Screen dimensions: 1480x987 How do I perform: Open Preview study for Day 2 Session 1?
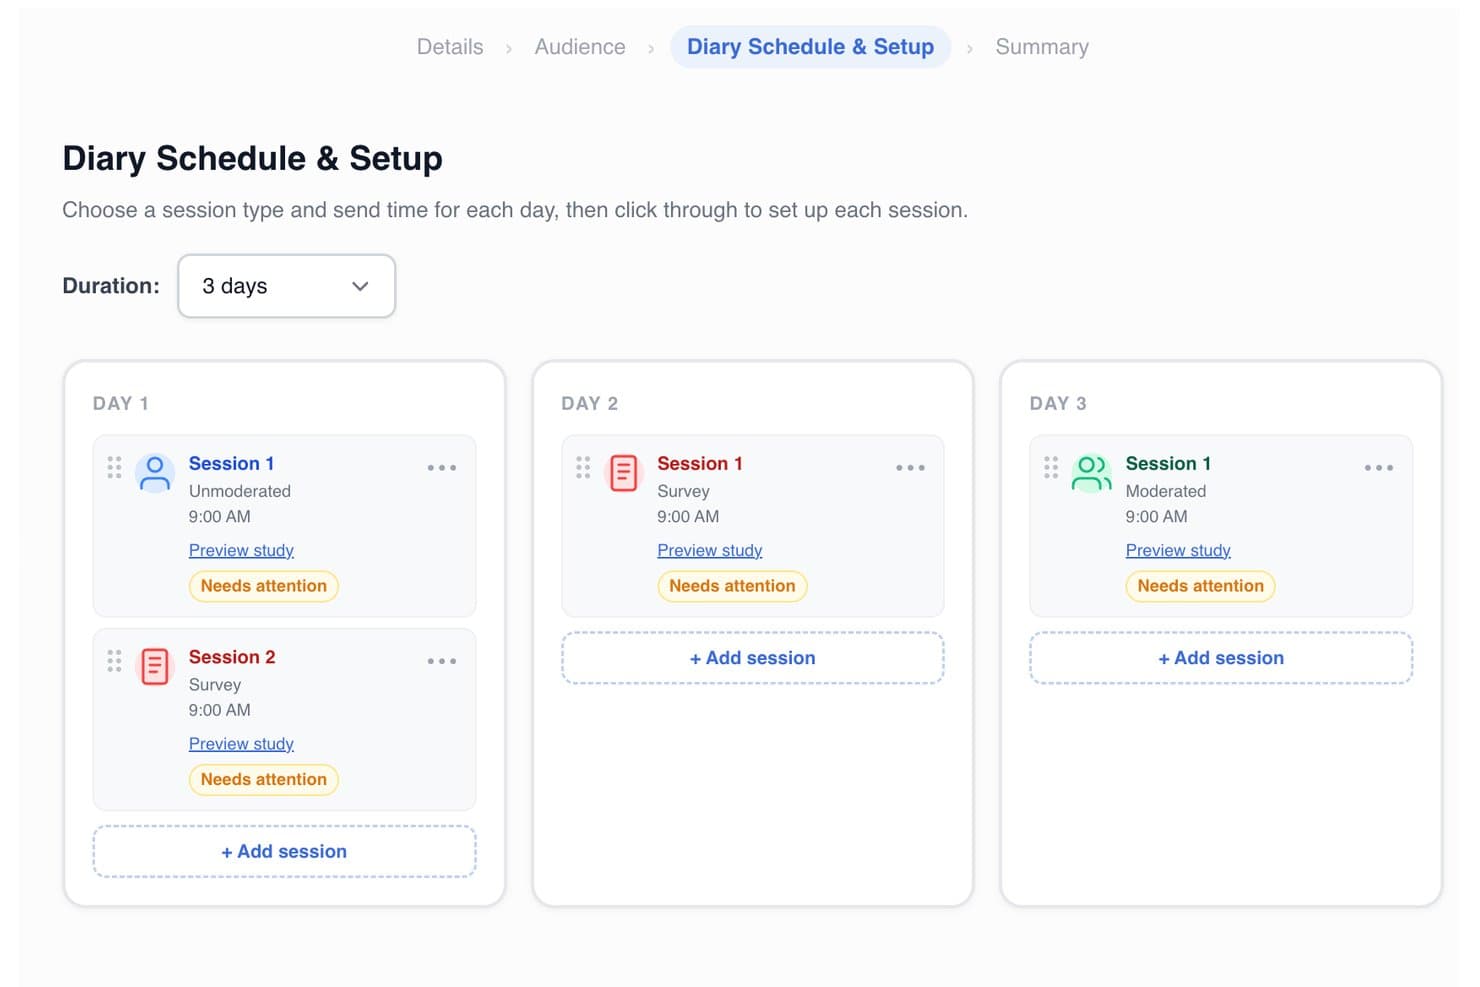710,551
